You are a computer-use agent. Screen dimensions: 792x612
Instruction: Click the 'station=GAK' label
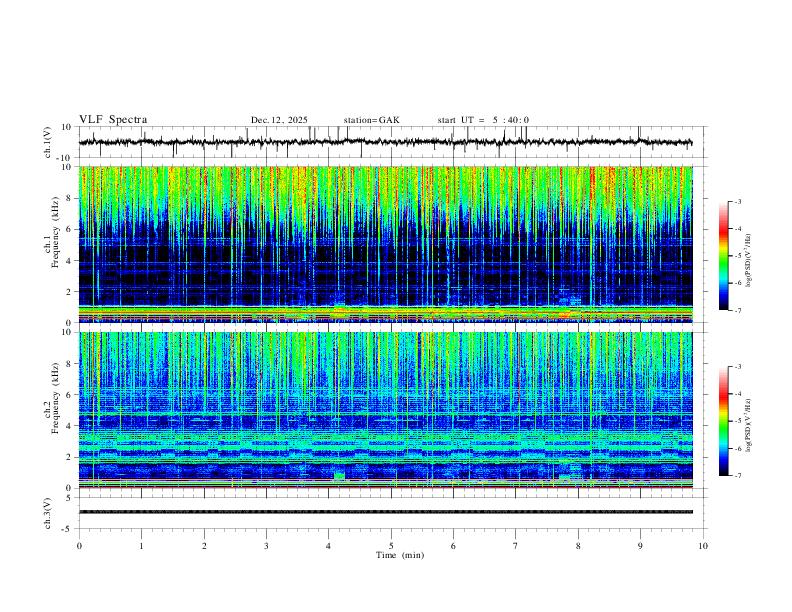371,120
